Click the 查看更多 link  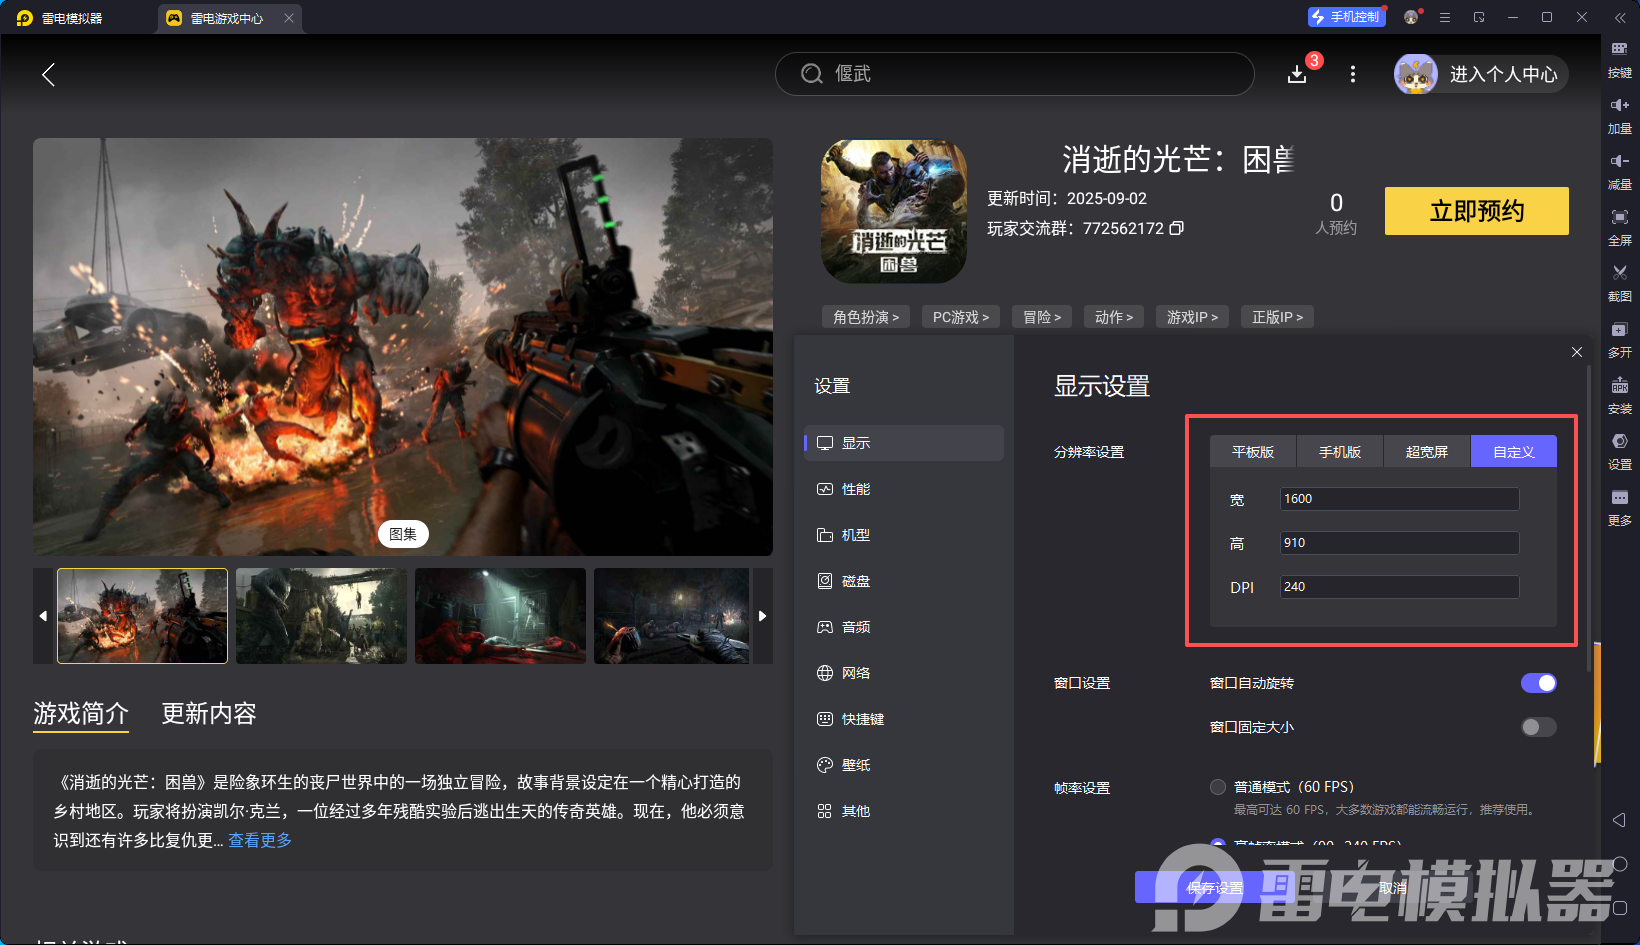tap(260, 840)
